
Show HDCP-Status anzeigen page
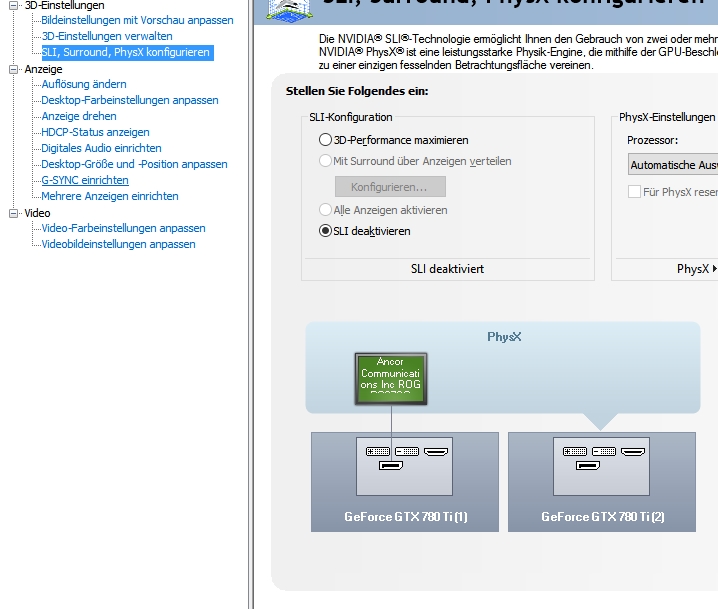95,132
